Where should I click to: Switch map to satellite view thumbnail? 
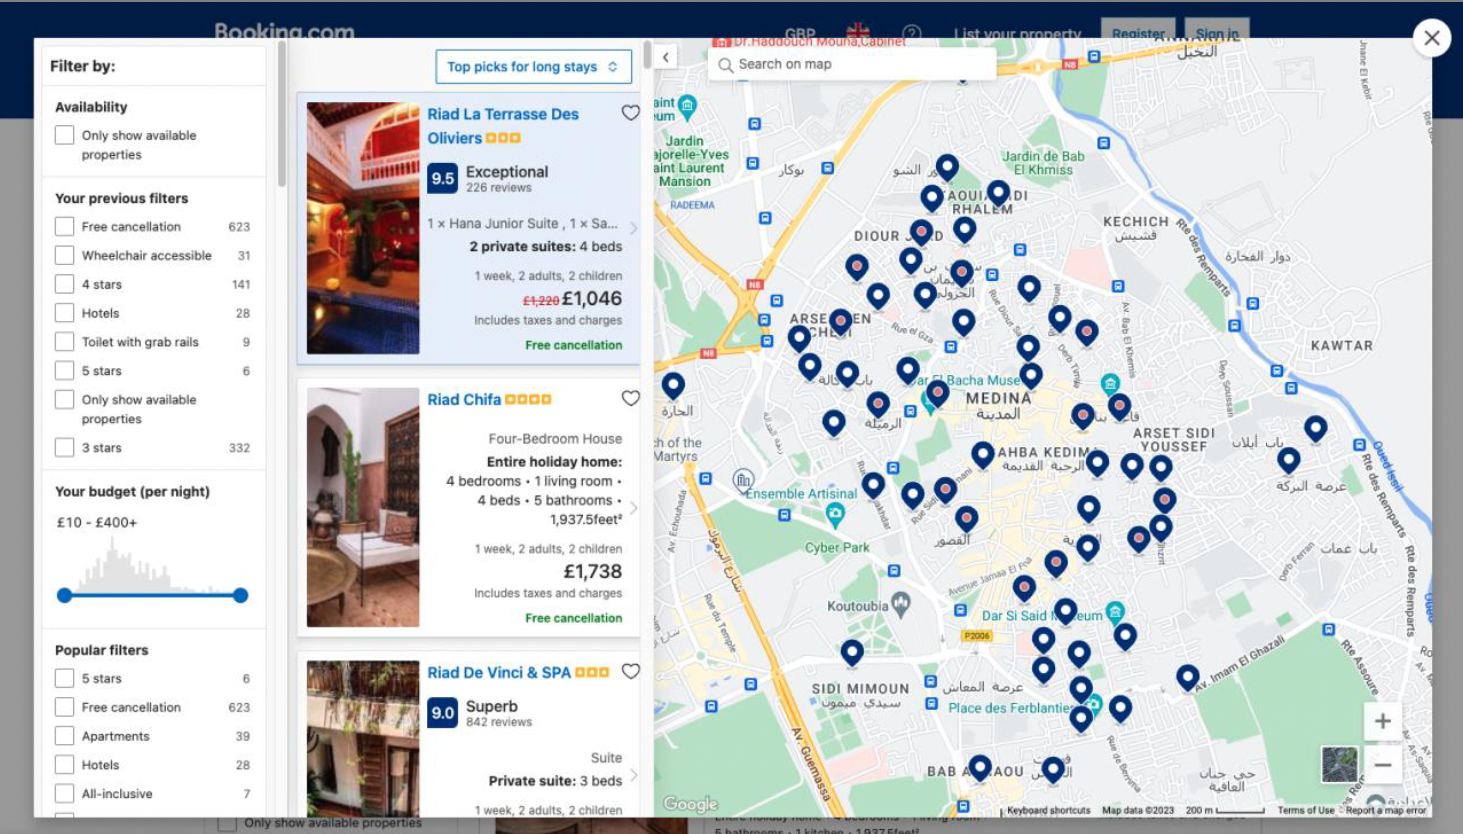(x=1340, y=765)
